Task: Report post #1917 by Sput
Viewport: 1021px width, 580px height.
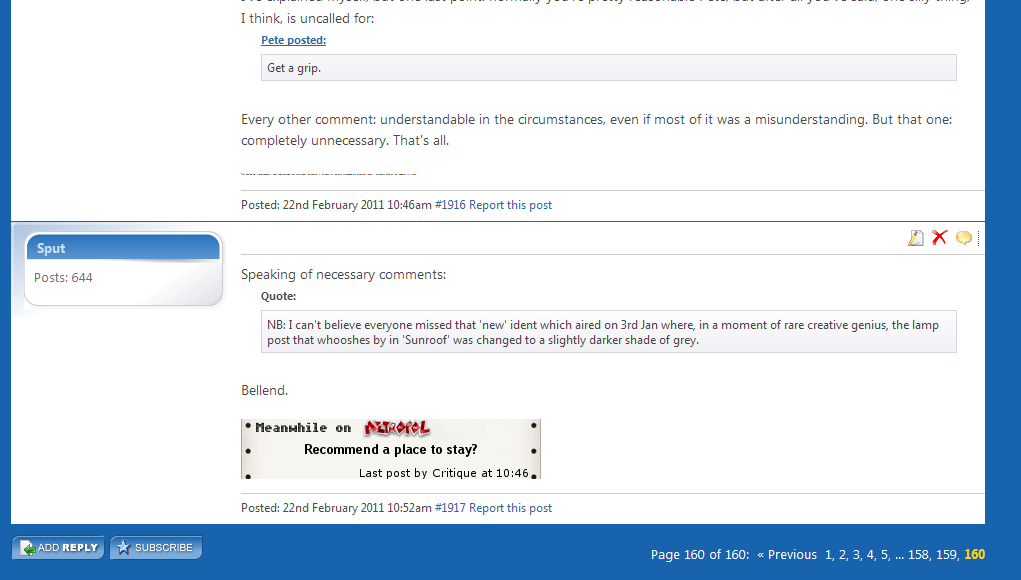Action: (x=510, y=508)
